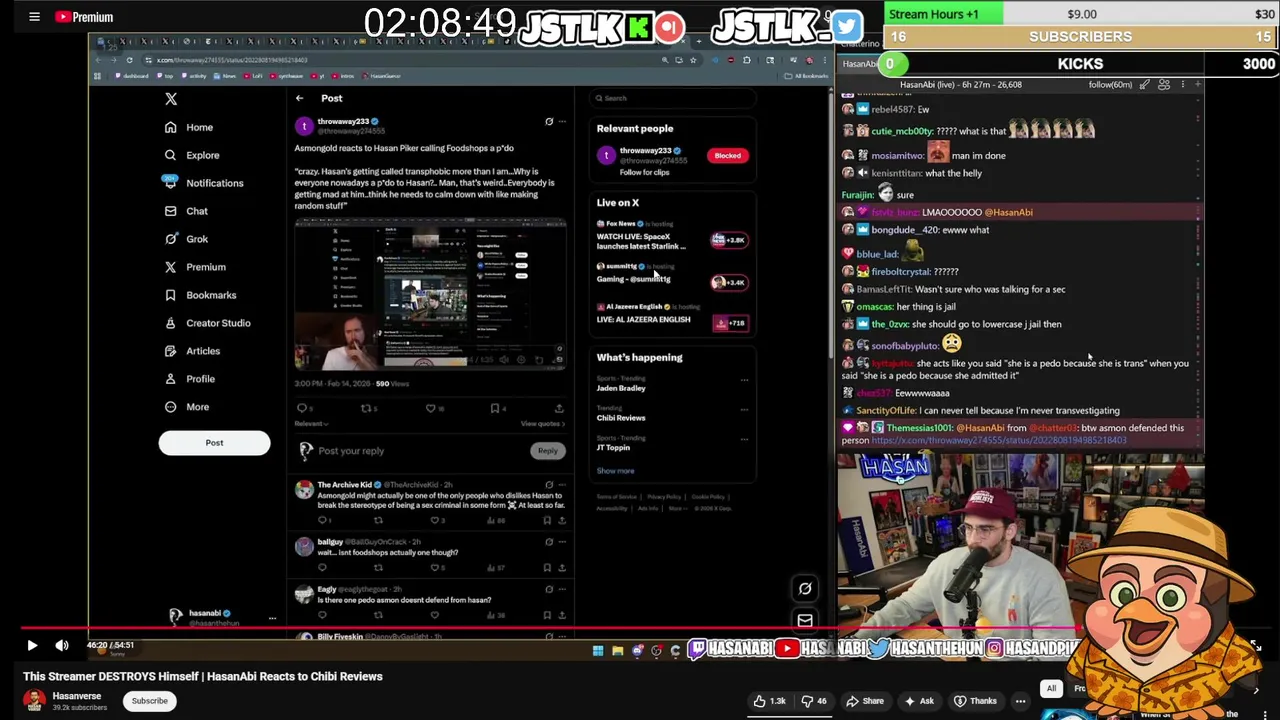This screenshot has width=1280, height=720.
Task: Dislike the video showing 46 dislikes
Action: (813, 701)
